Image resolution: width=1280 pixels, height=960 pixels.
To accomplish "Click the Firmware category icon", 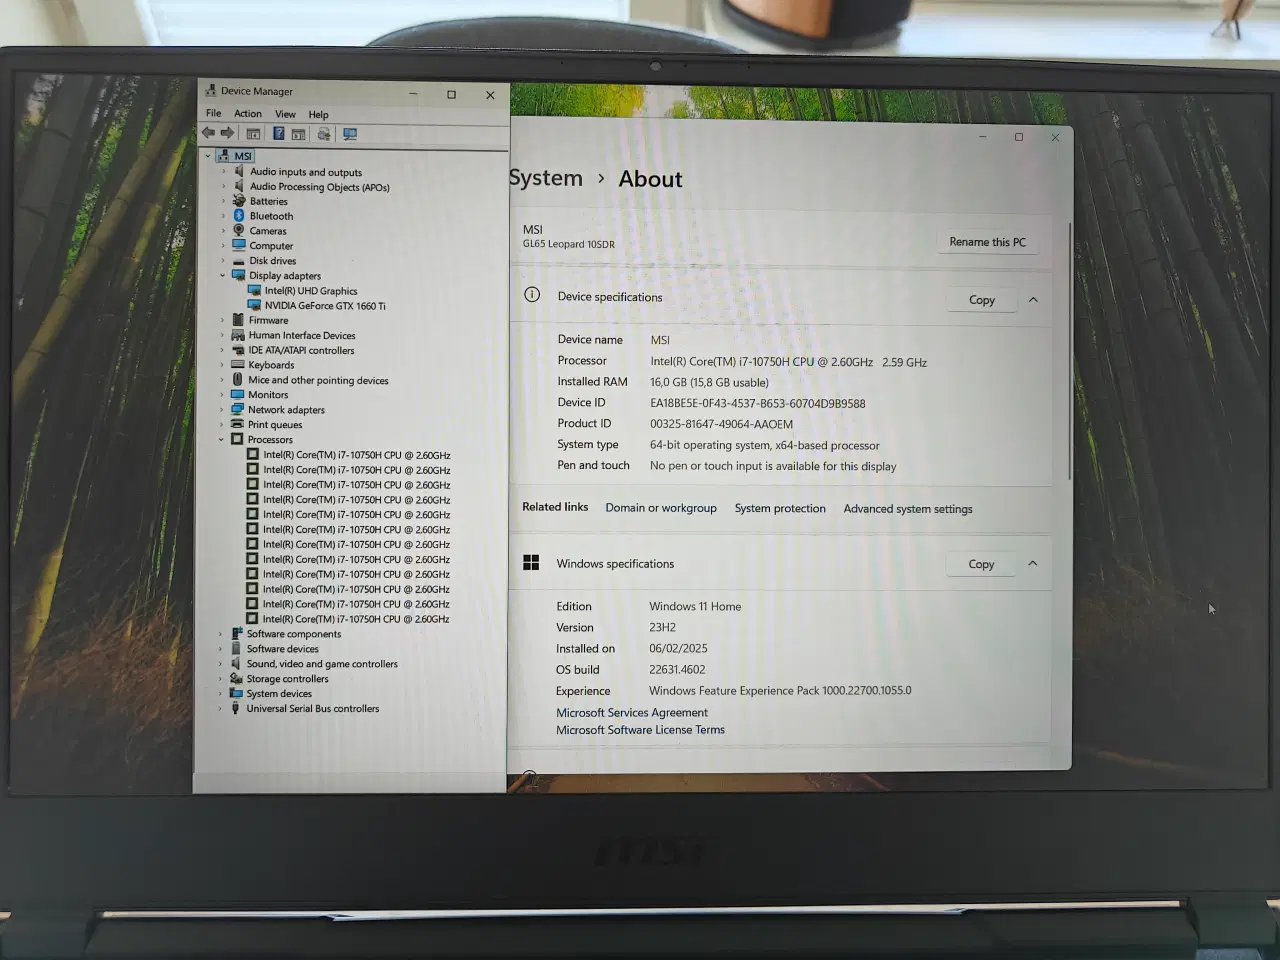I will (238, 320).
